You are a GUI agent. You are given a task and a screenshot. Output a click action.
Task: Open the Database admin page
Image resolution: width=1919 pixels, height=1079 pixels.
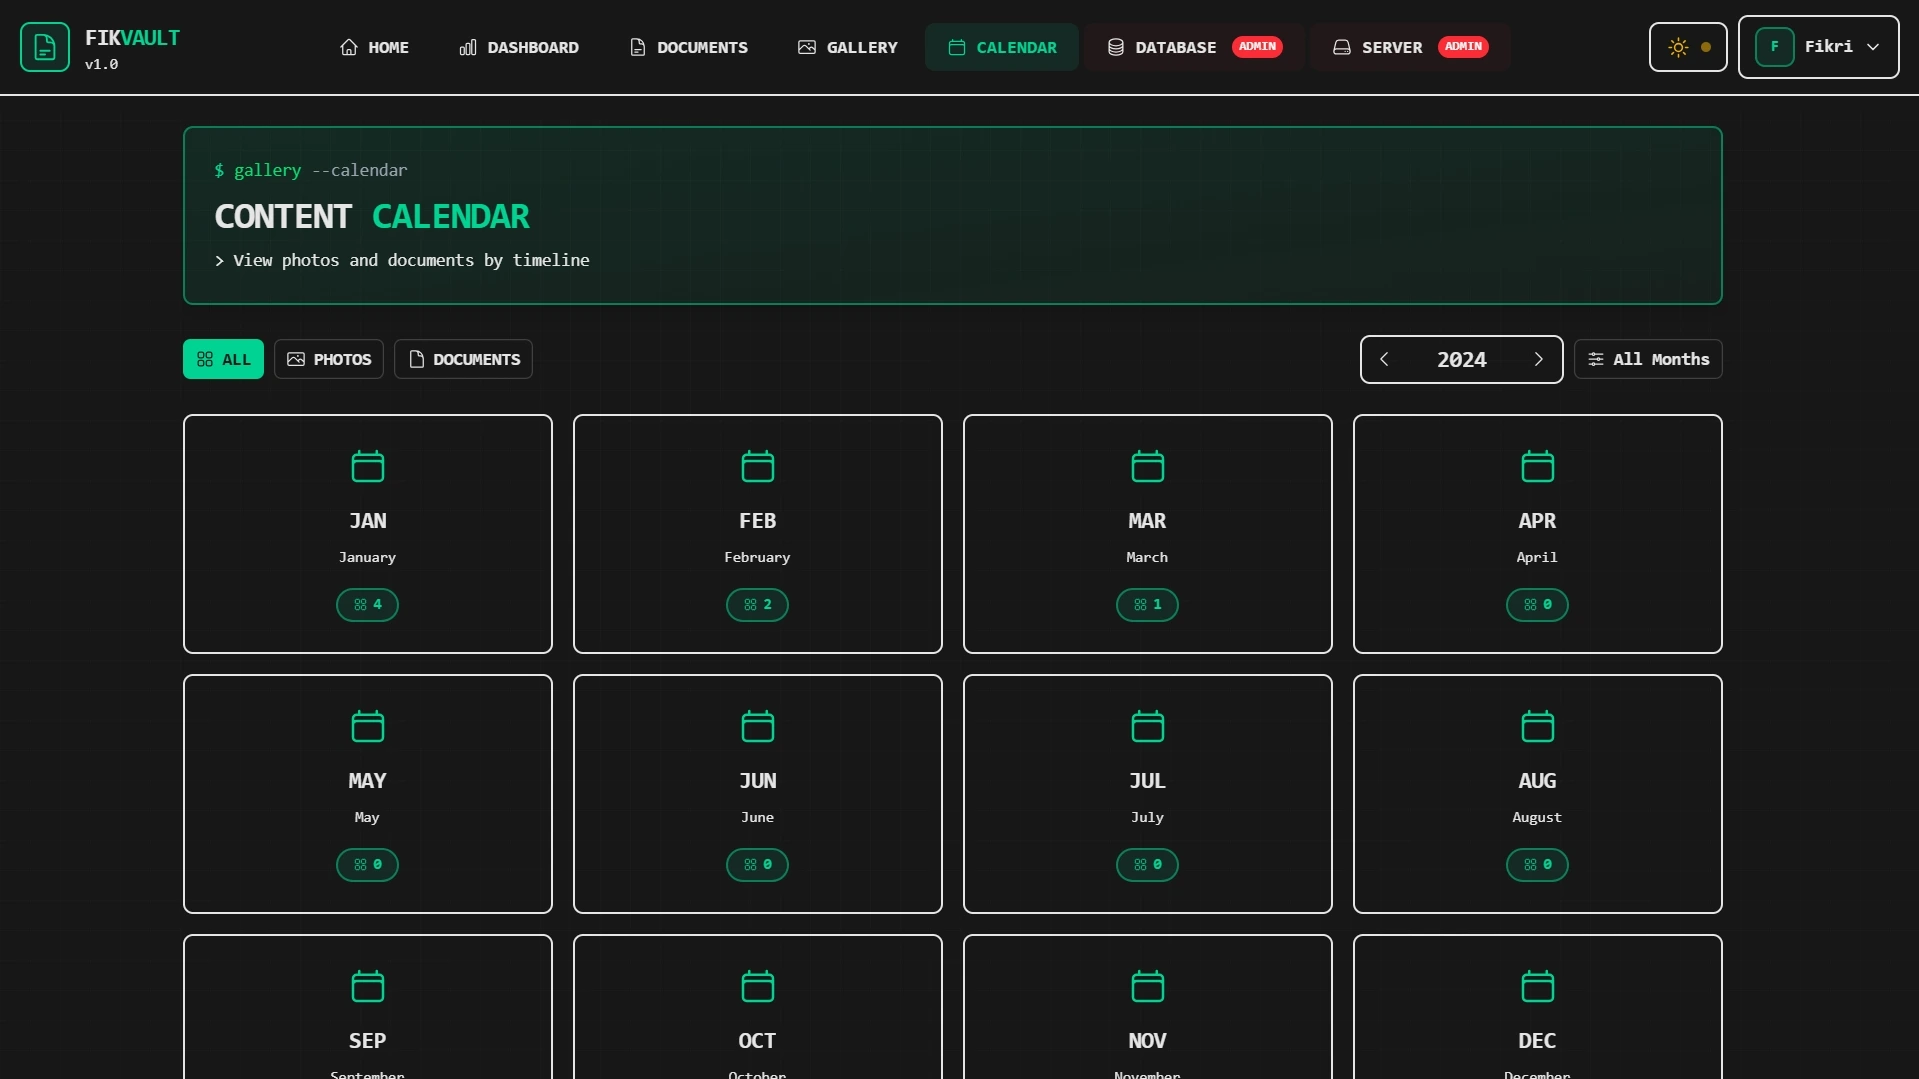point(1195,47)
